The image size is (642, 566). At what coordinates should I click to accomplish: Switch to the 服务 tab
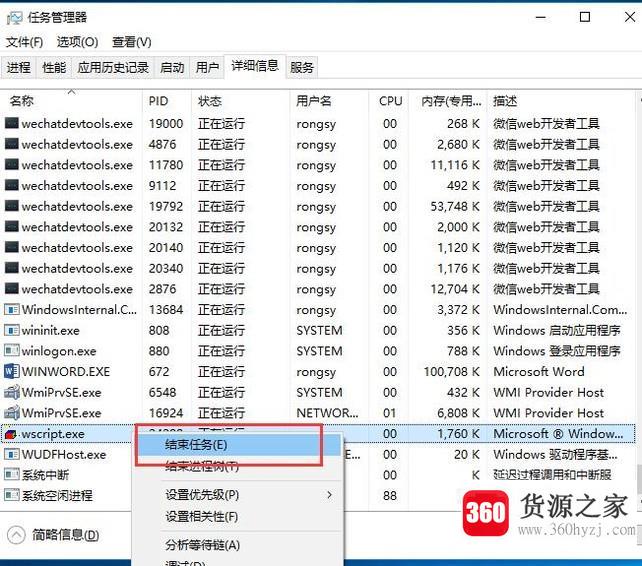(x=302, y=67)
